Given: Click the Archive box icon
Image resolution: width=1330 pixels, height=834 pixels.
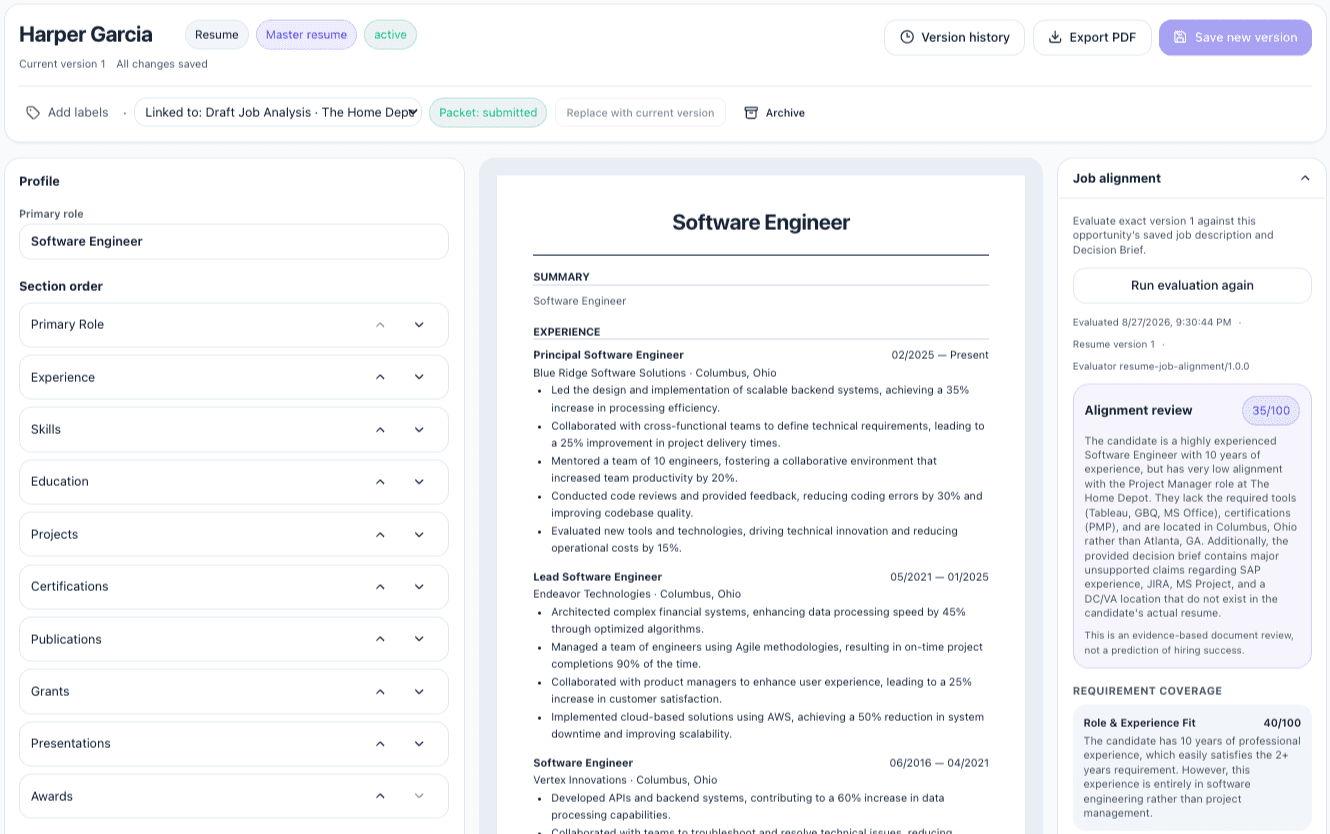Looking at the screenshot, I should click(x=751, y=112).
